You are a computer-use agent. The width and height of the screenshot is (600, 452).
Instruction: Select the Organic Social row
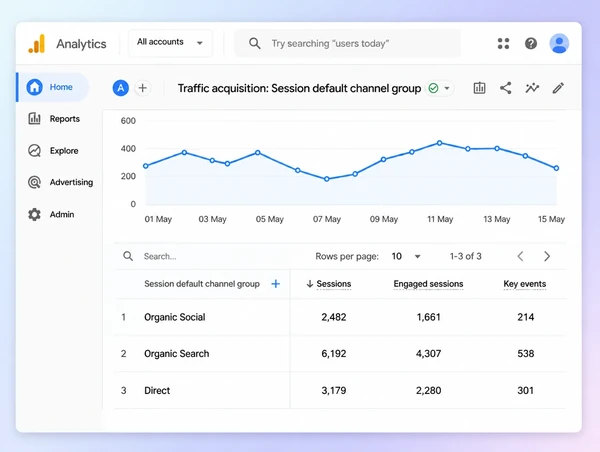(341, 317)
